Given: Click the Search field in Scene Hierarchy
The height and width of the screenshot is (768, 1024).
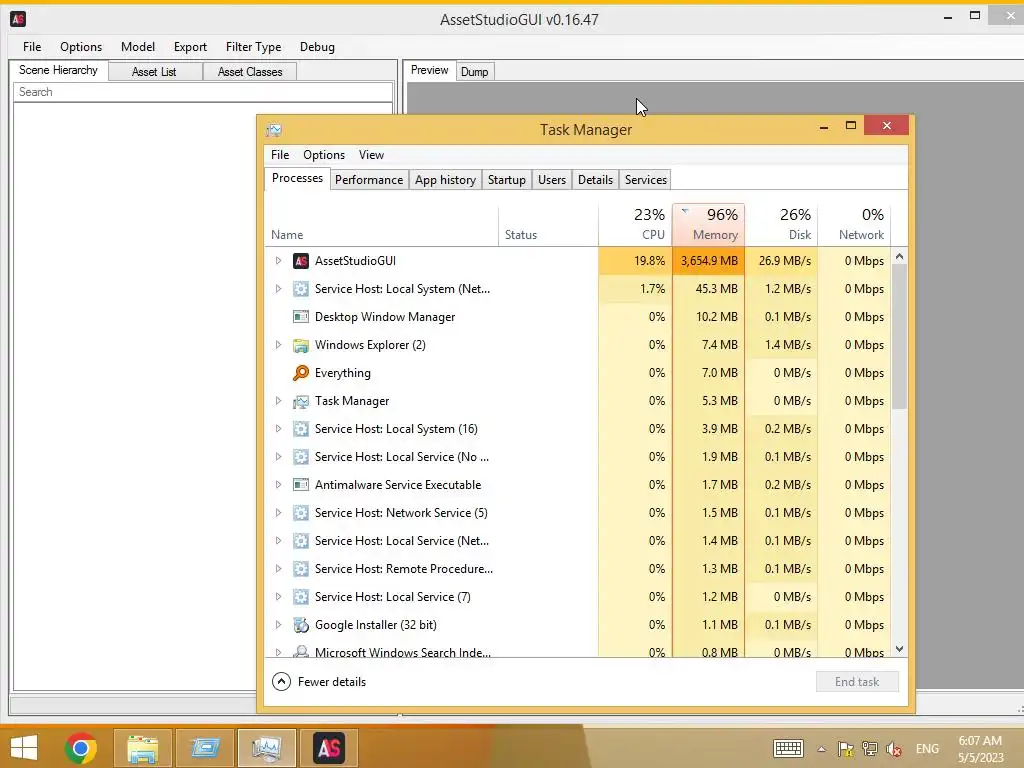Looking at the screenshot, I should click(x=203, y=92).
